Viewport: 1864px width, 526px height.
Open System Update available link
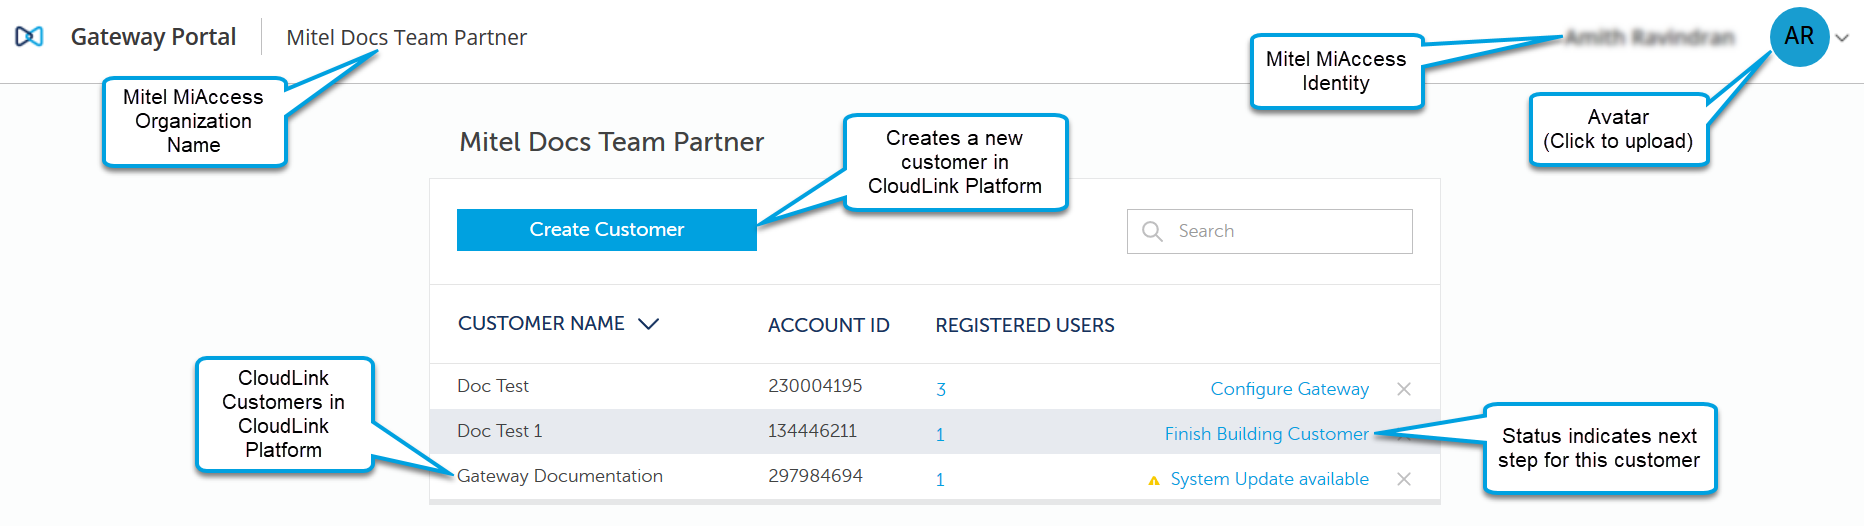tap(1269, 479)
